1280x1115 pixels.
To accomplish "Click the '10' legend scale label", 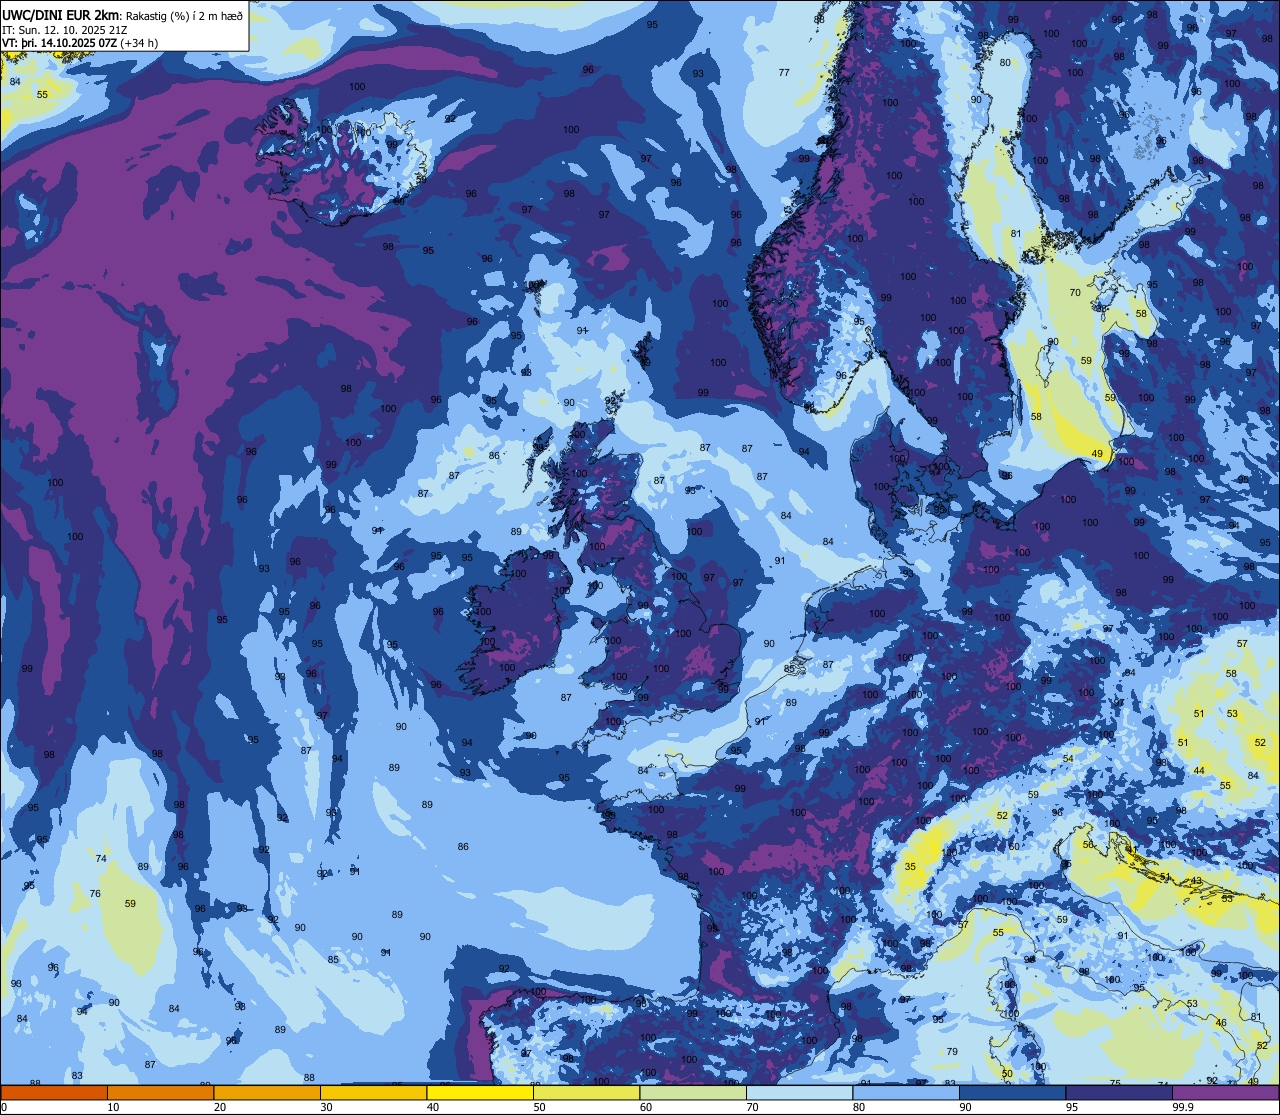I will click(x=115, y=1107).
